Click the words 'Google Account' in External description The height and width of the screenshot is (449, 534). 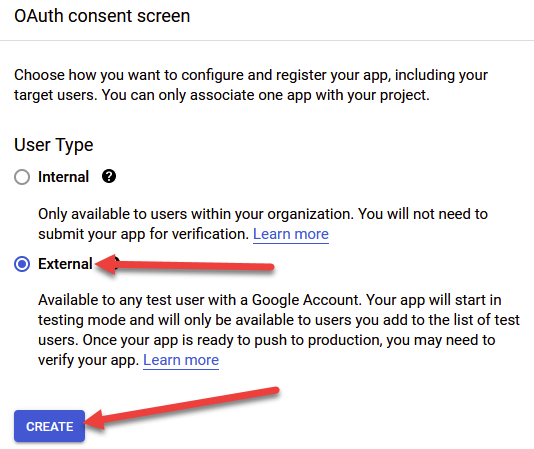point(306,300)
